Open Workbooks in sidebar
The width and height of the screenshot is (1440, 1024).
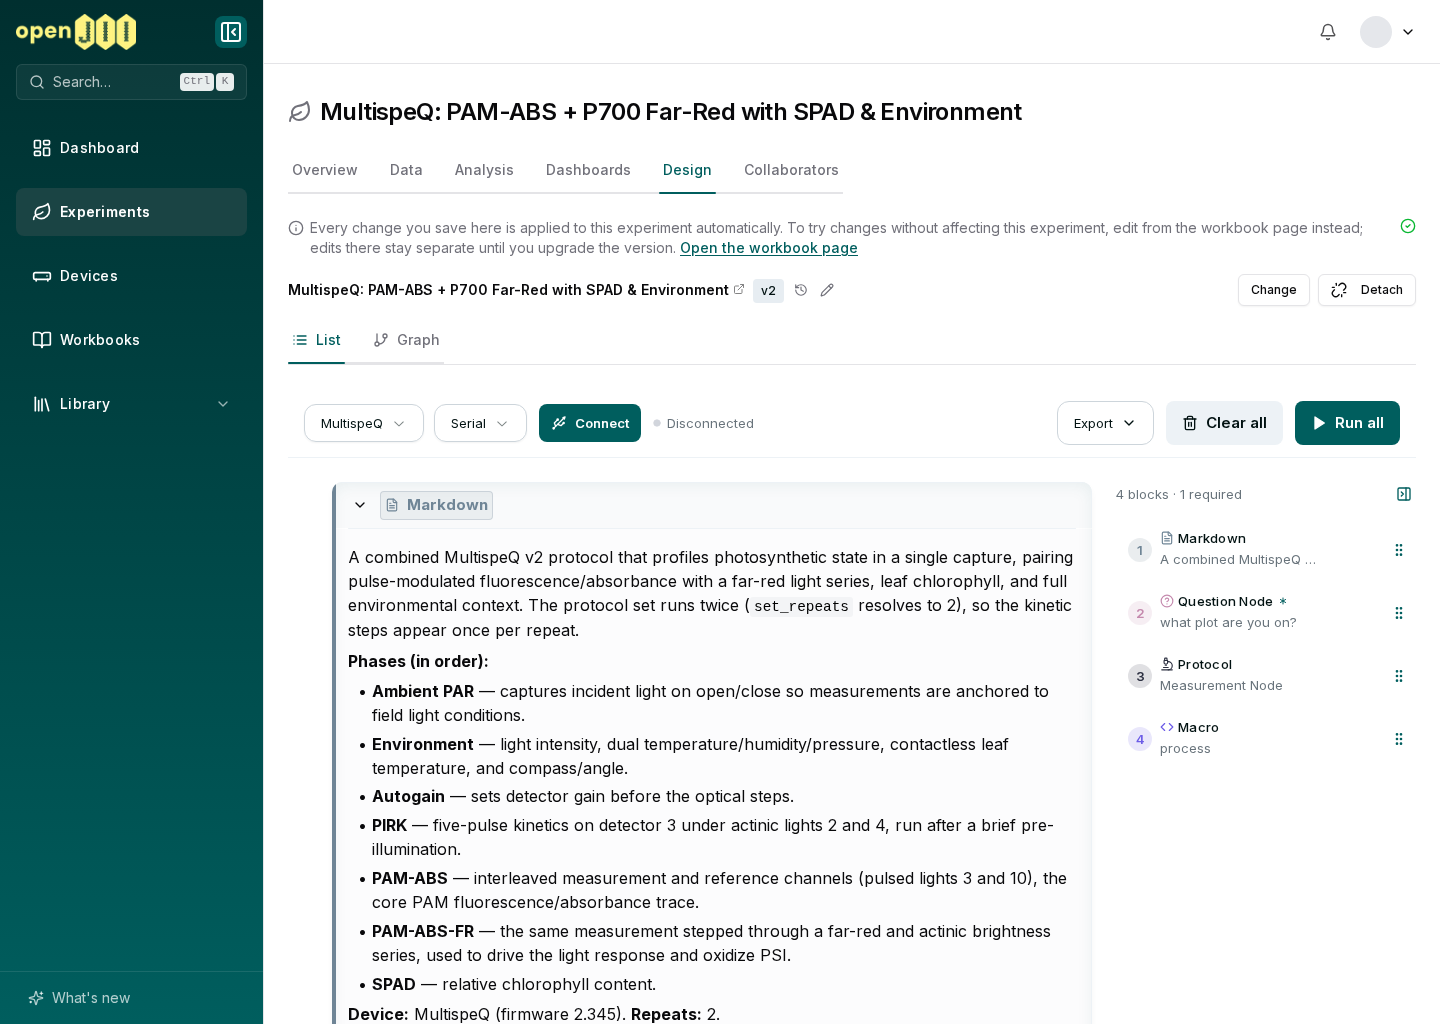pyautogui.click(x=131, y=340)
